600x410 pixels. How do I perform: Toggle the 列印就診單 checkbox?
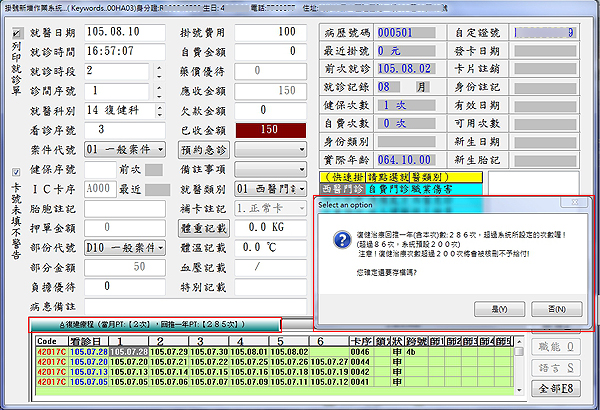click(16, 31)
